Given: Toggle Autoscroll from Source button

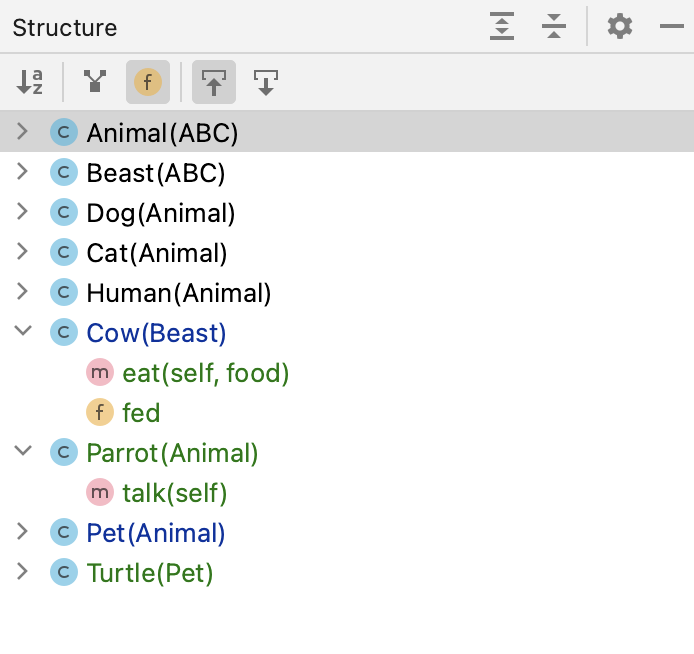Looking at the screenshot, I should (x=266, y=82).
